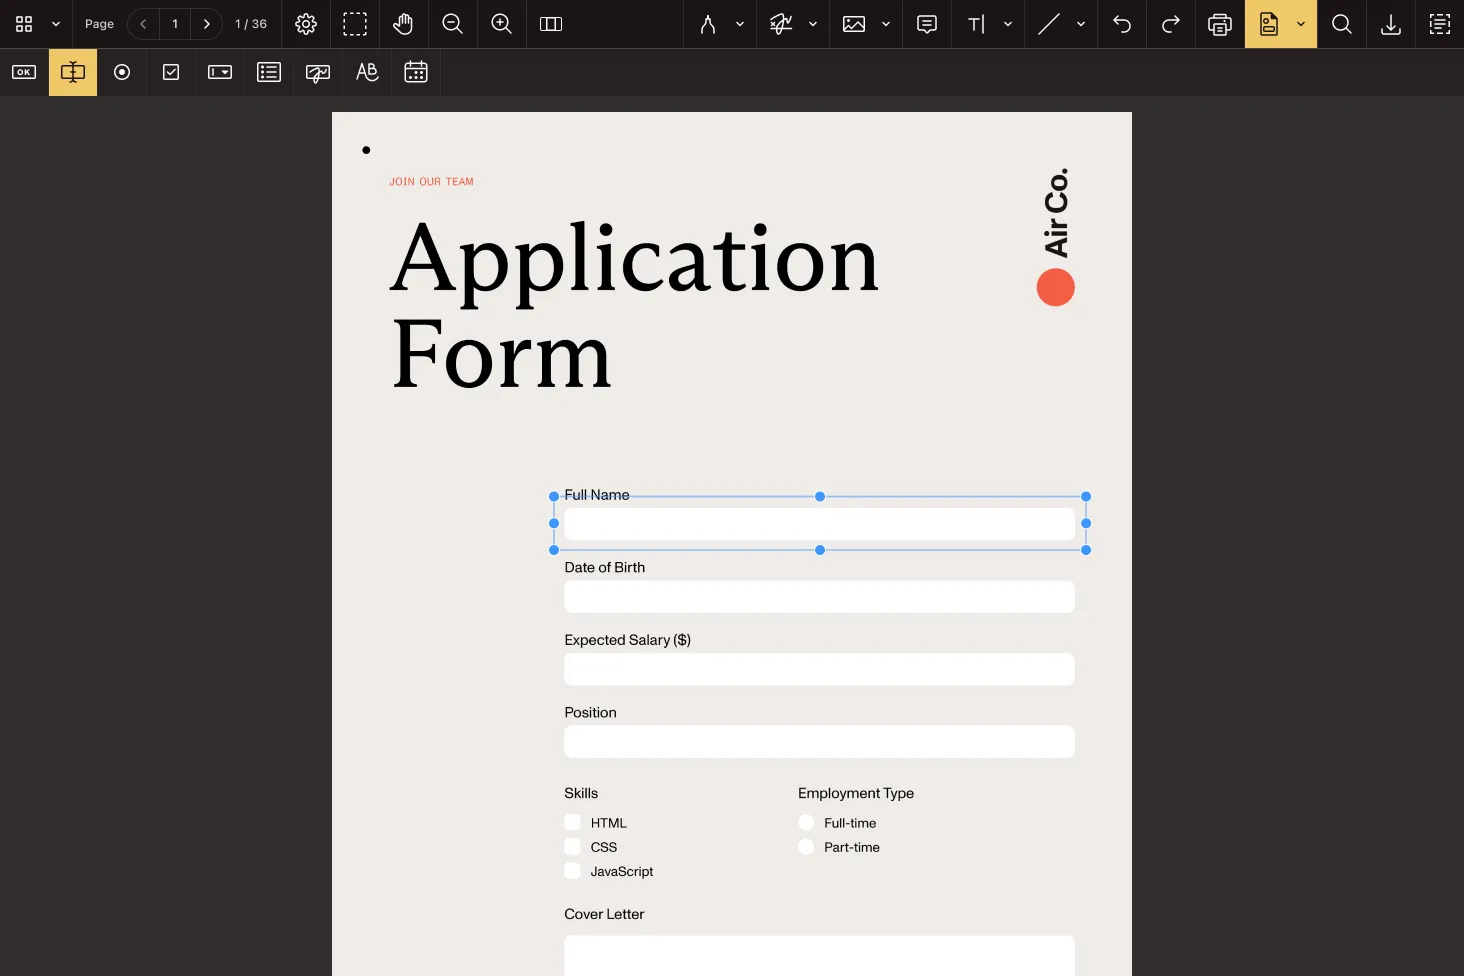
Task: Select the marquee zoom tool
Action: pos(355,24)
